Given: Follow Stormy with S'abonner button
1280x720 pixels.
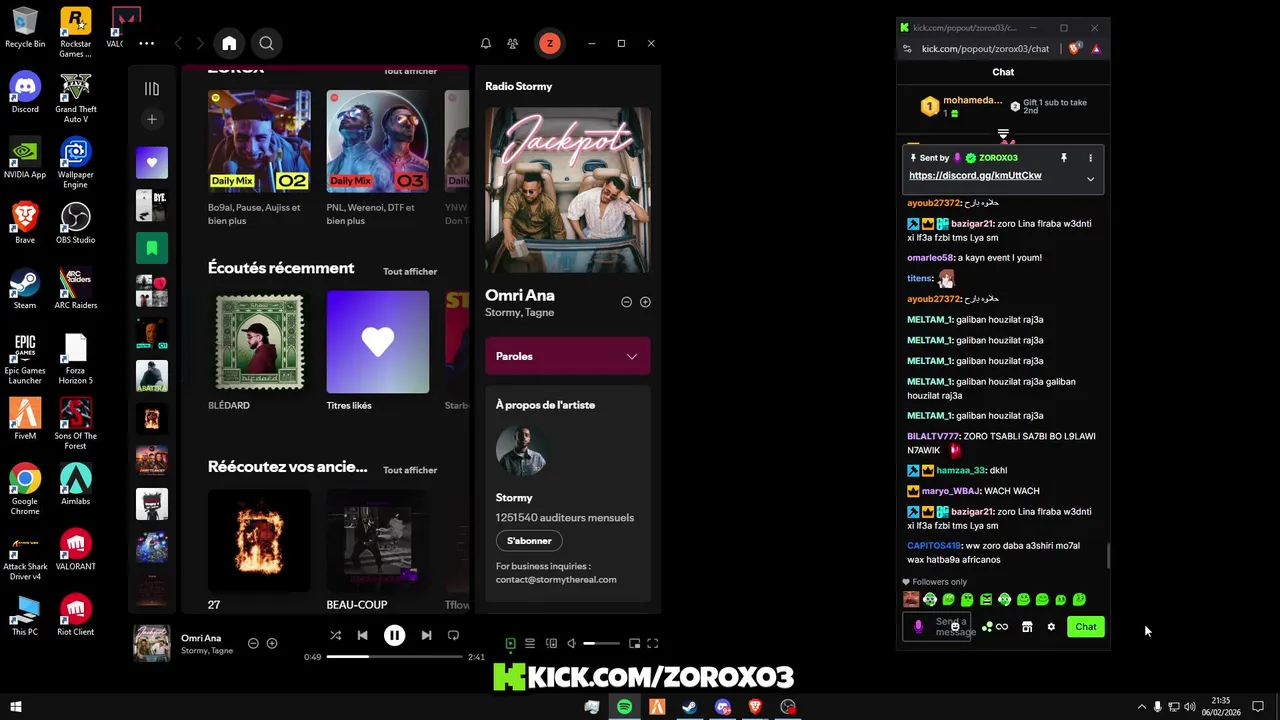Looking at the screenshot, I should tap(529, 541).
